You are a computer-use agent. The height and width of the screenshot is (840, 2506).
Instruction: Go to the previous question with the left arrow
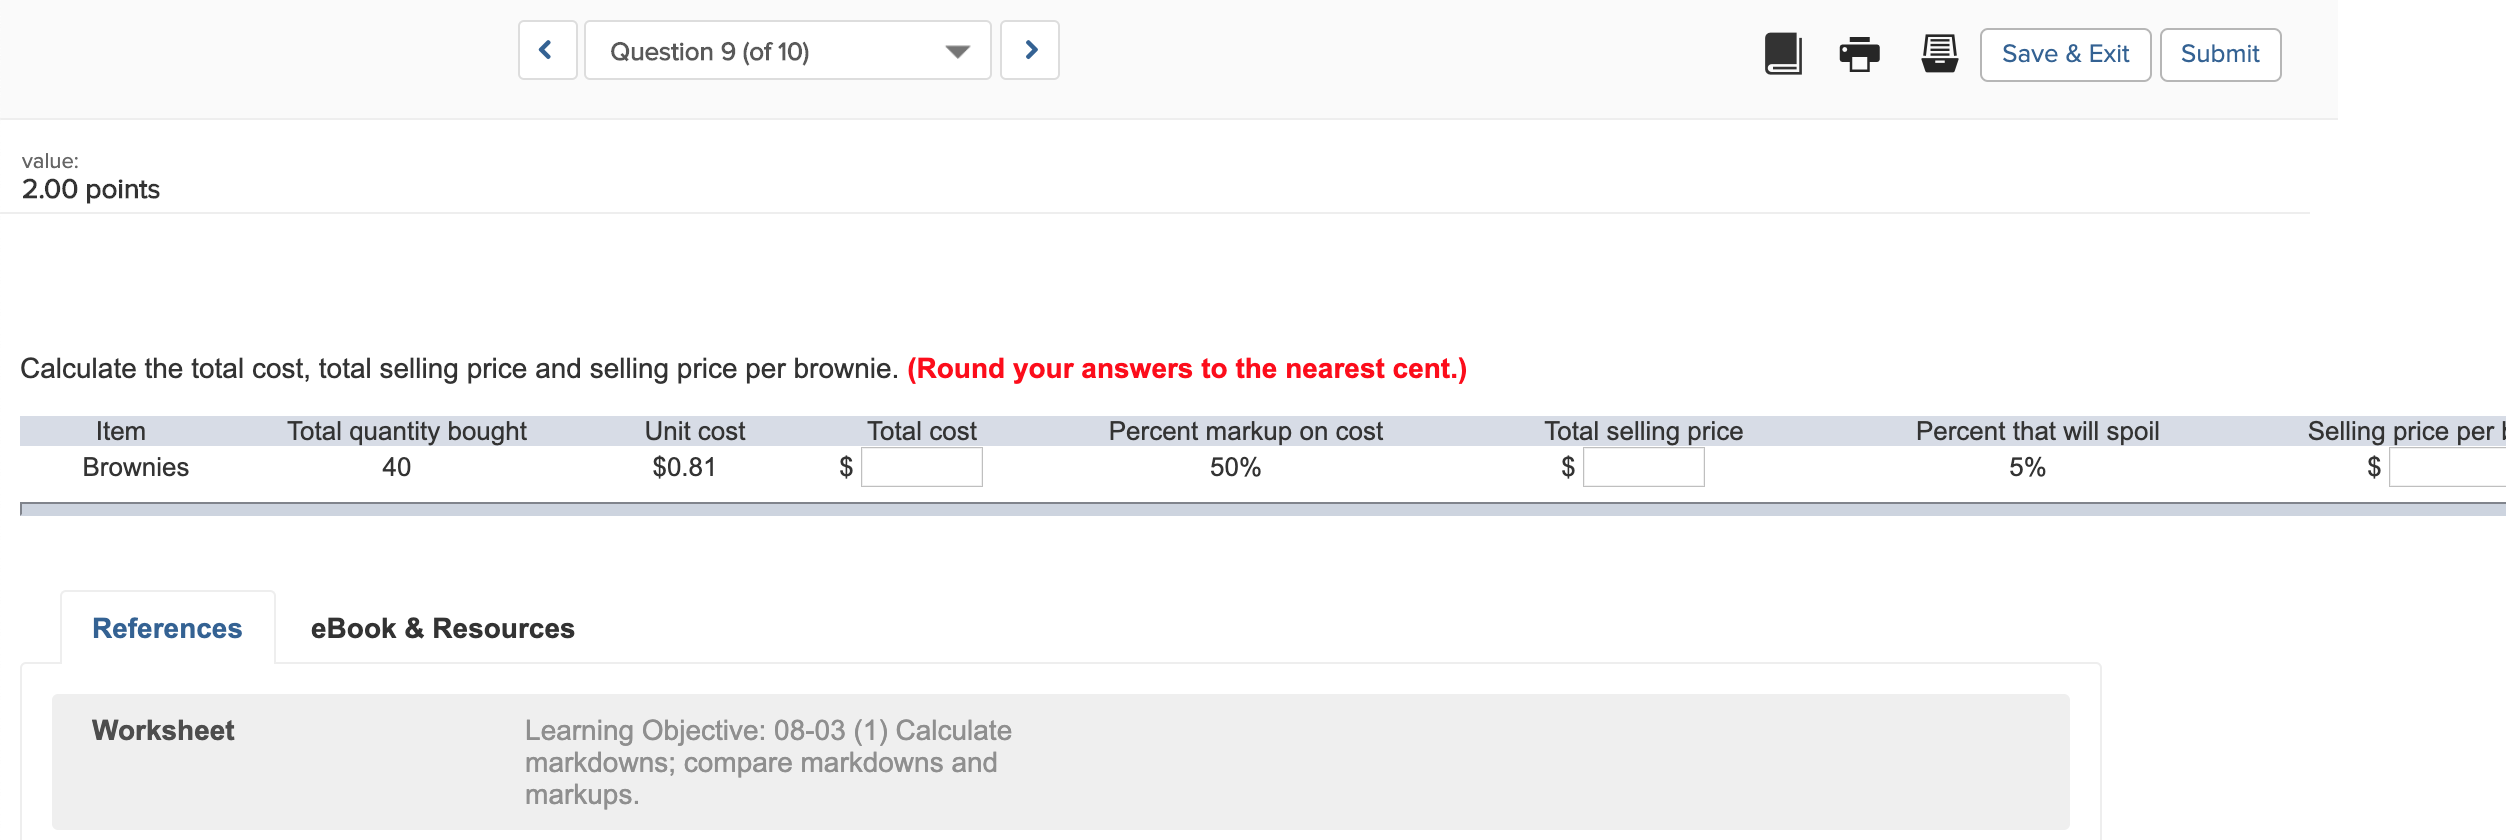tap(546, 50)
